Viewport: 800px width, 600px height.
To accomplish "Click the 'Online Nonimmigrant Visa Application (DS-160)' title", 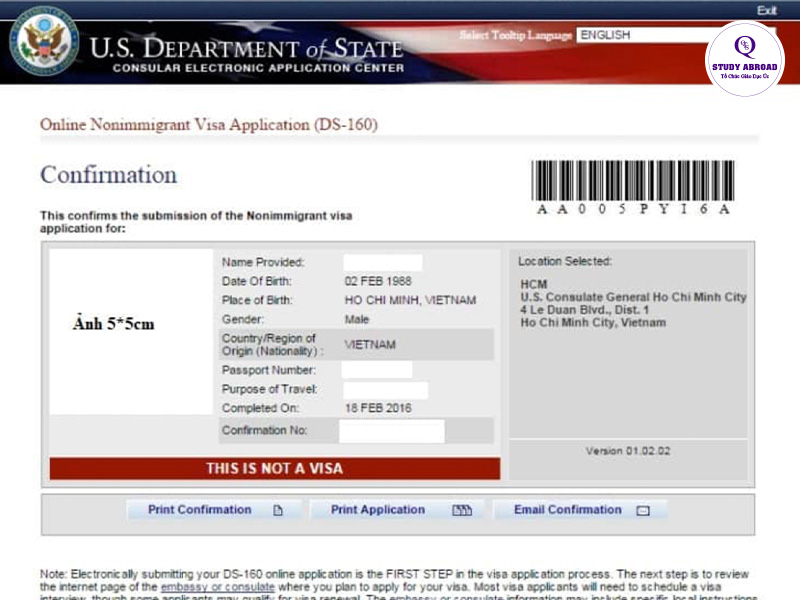I will point(209,124).
